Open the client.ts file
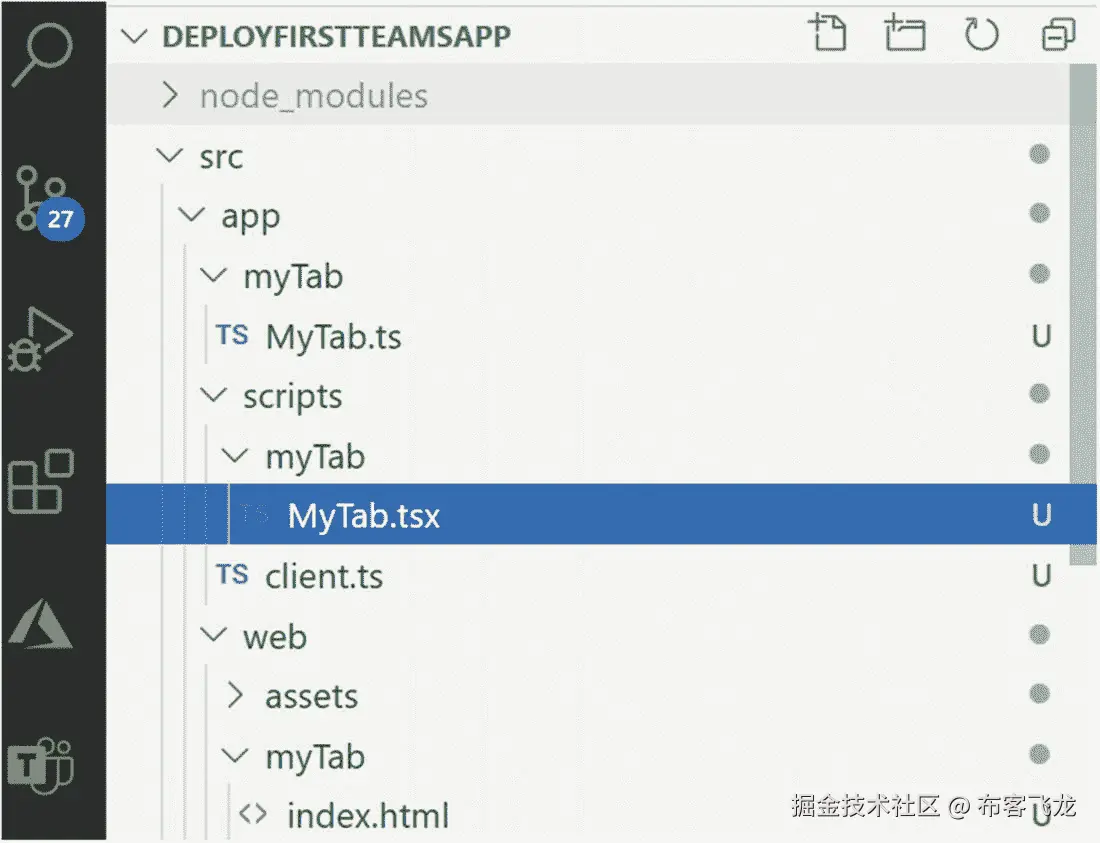 (x=323, y=577)
